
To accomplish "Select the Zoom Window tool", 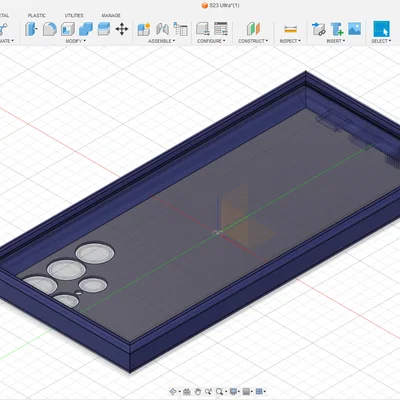I will 208,391.
